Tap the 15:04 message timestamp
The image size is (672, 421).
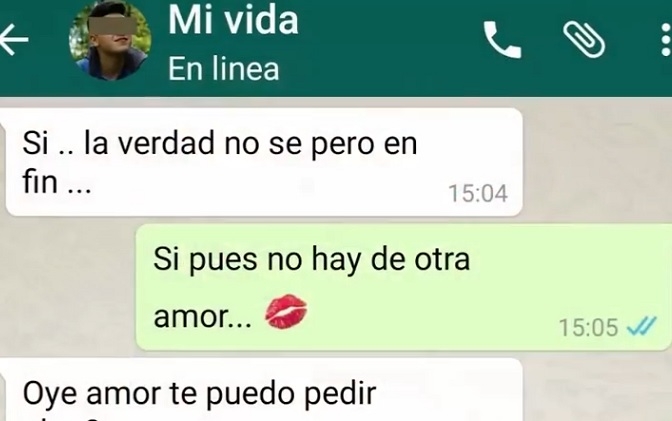pyautogui.click(x=478, y=193)
